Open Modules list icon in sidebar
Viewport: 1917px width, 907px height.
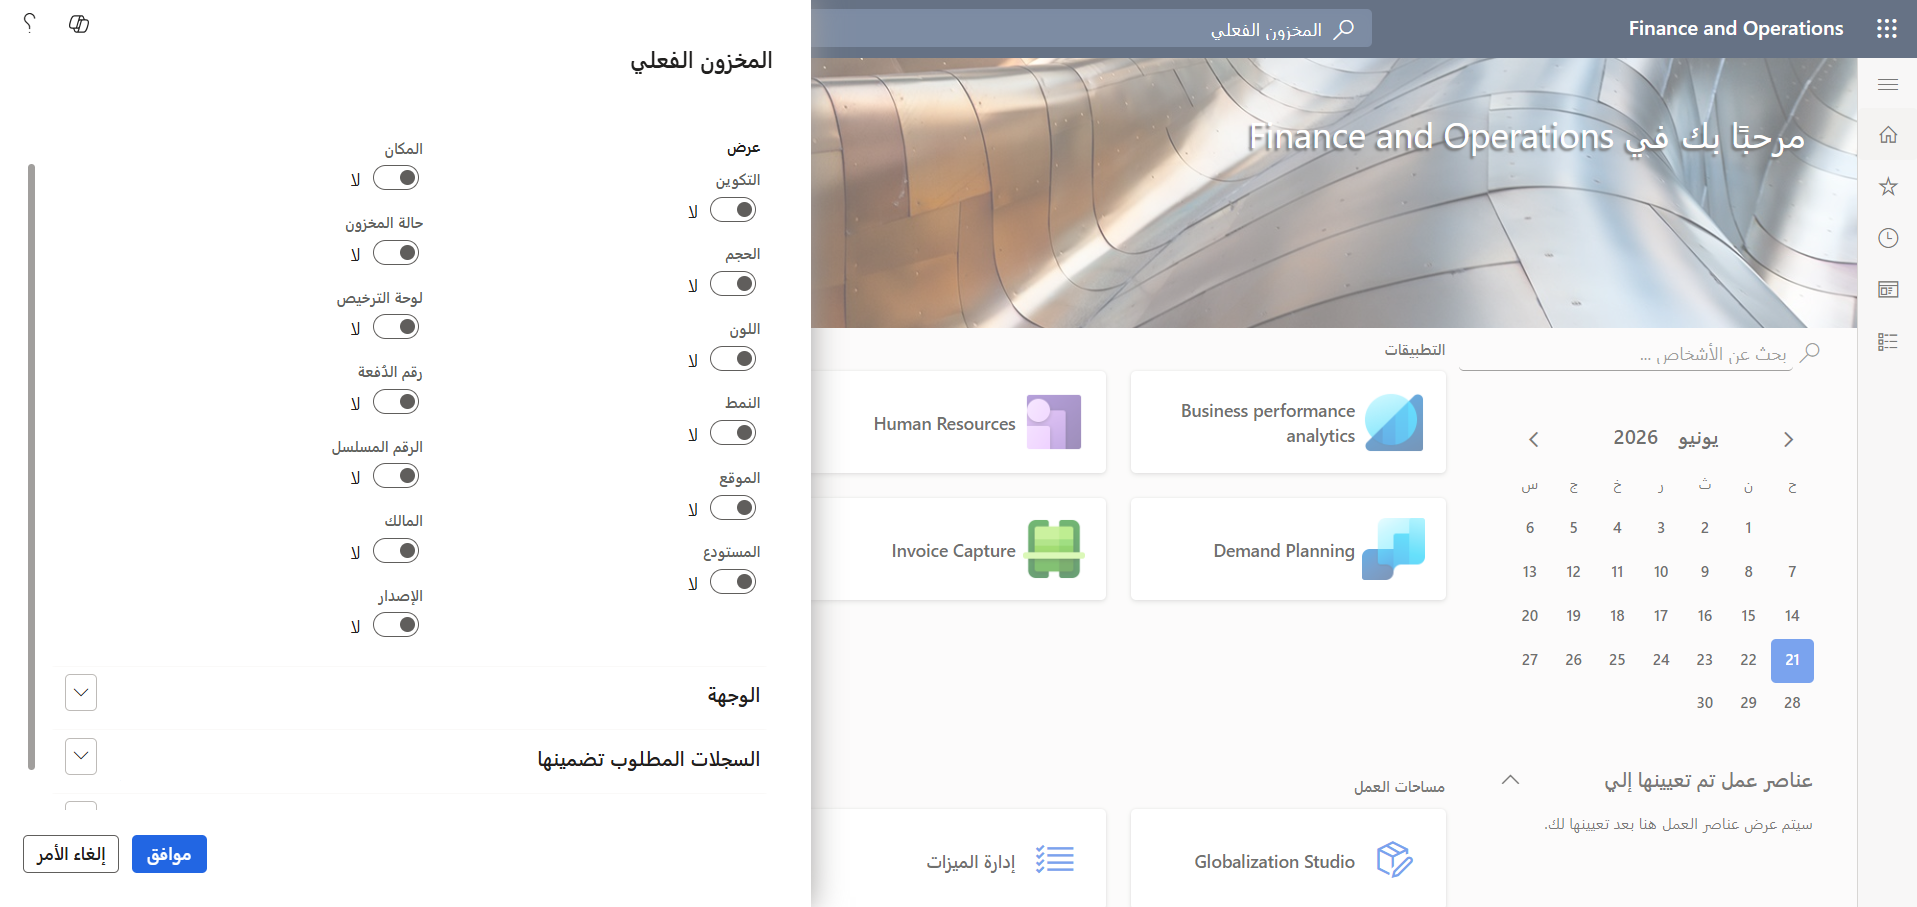pos(1888,342)
